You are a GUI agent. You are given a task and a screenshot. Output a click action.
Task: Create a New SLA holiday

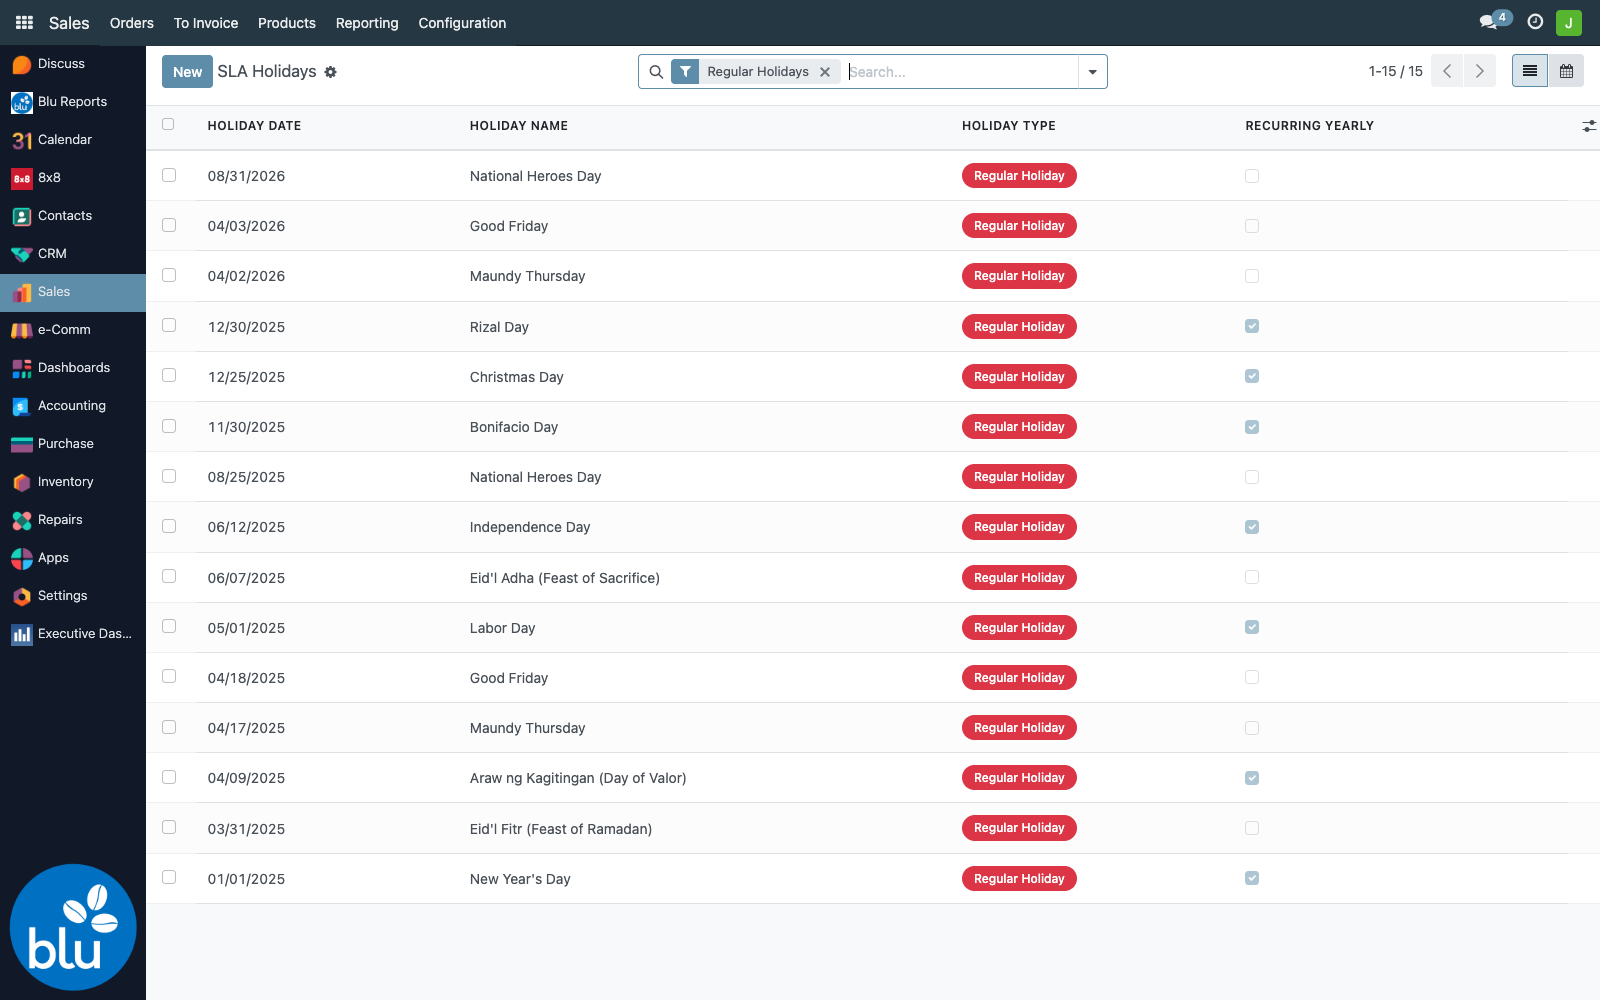click(187, 72)
